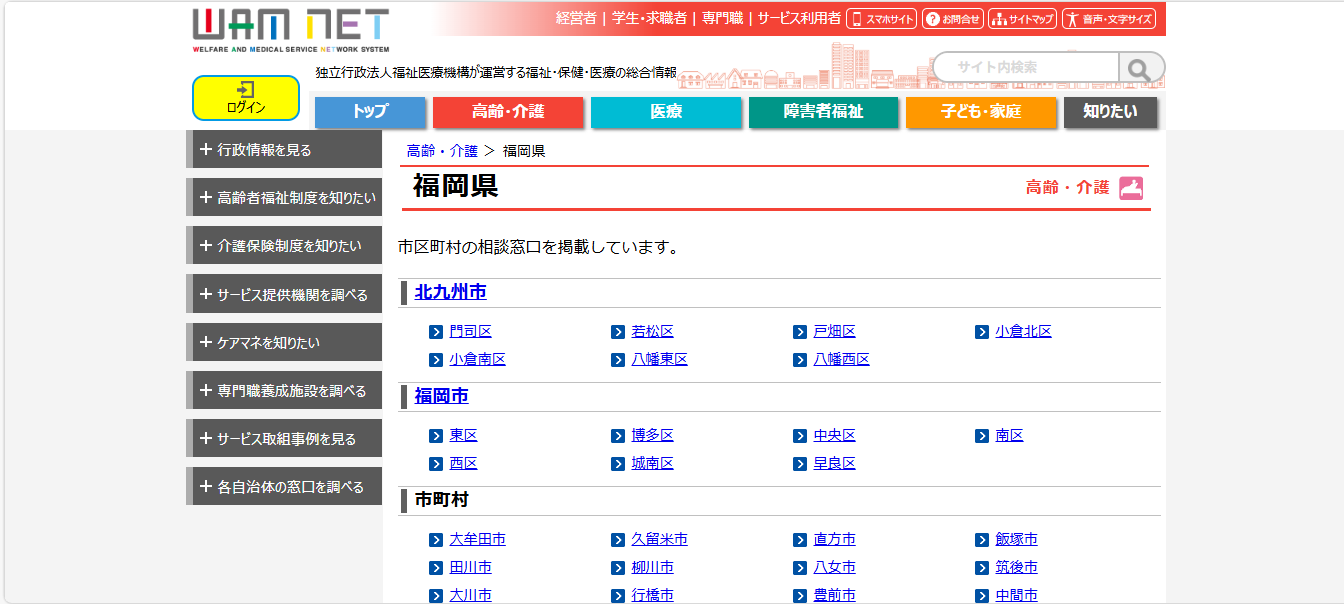Click the pink 高齢・介護 category icon

coord(1131,187)
